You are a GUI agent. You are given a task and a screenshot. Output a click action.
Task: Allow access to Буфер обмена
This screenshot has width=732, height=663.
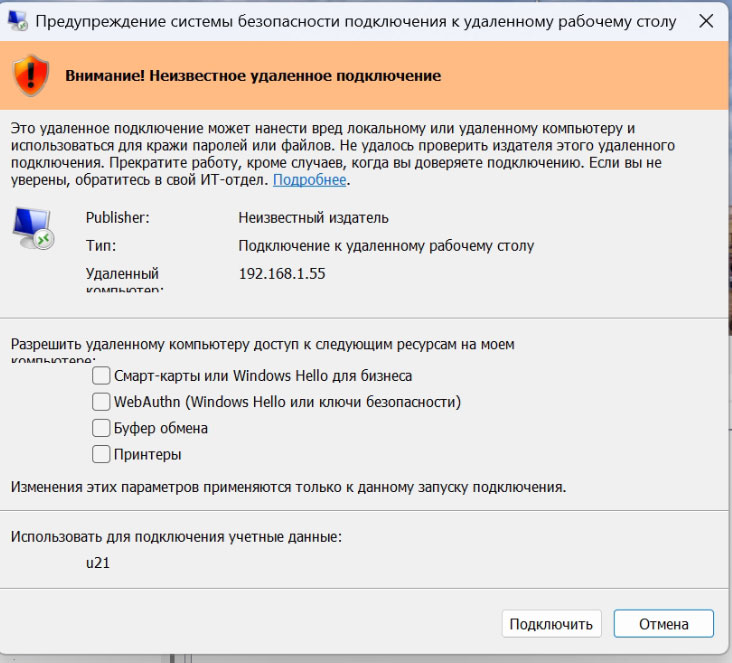point(101,428)
